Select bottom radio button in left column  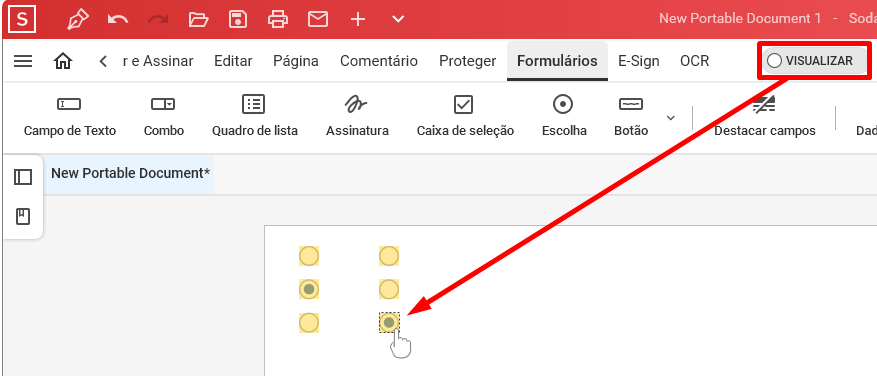coord(309,323)
